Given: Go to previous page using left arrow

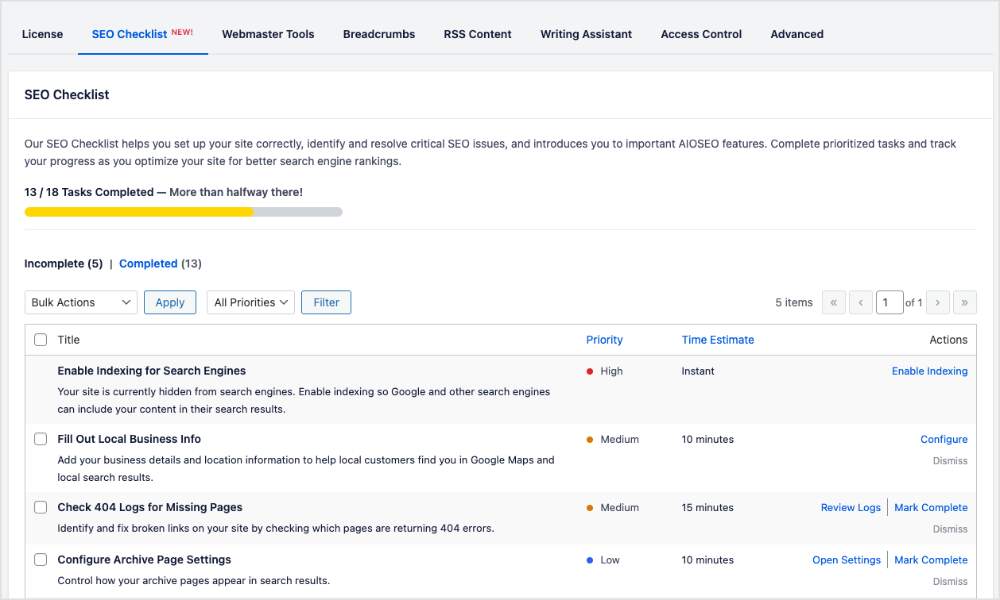Looking at the screenshot, I should [861, 302].
